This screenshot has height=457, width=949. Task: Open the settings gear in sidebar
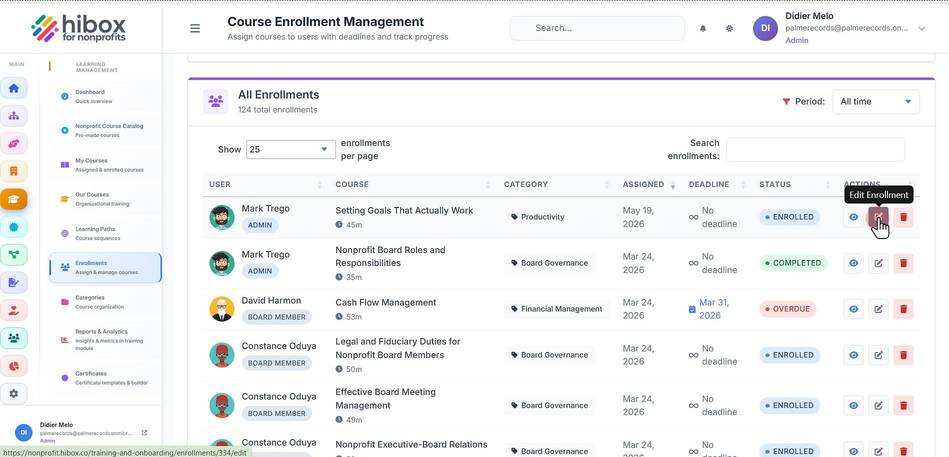(x=14, y=393)
